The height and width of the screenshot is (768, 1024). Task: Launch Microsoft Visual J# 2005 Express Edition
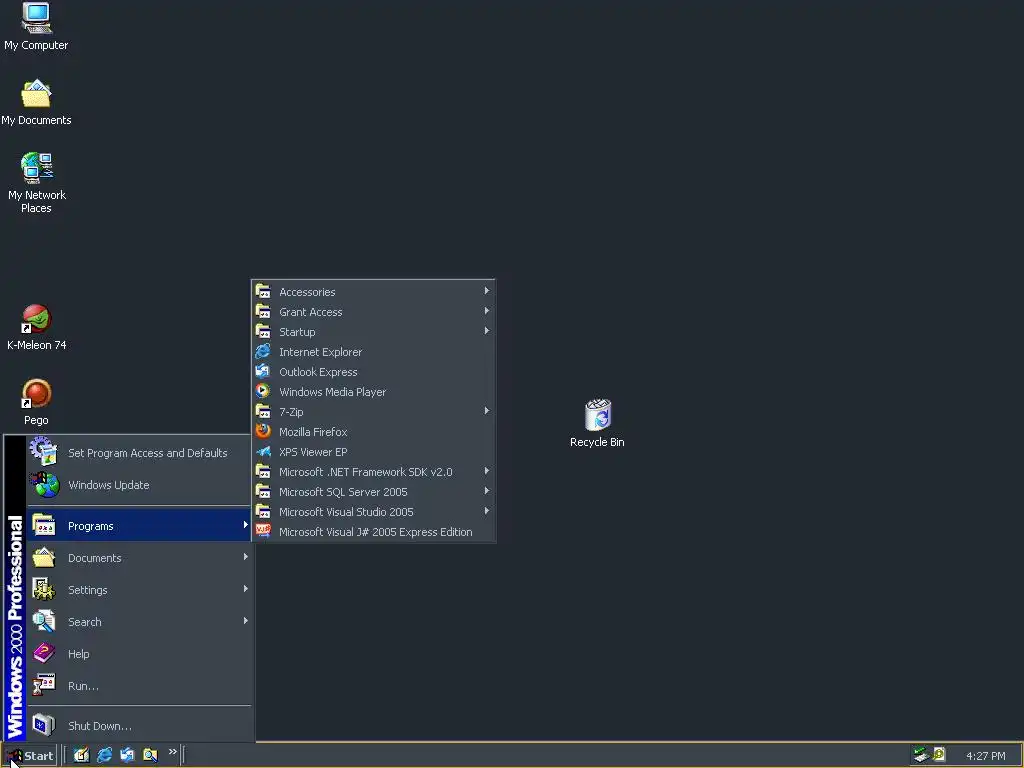pyautogui.click(x=373, y=532)
